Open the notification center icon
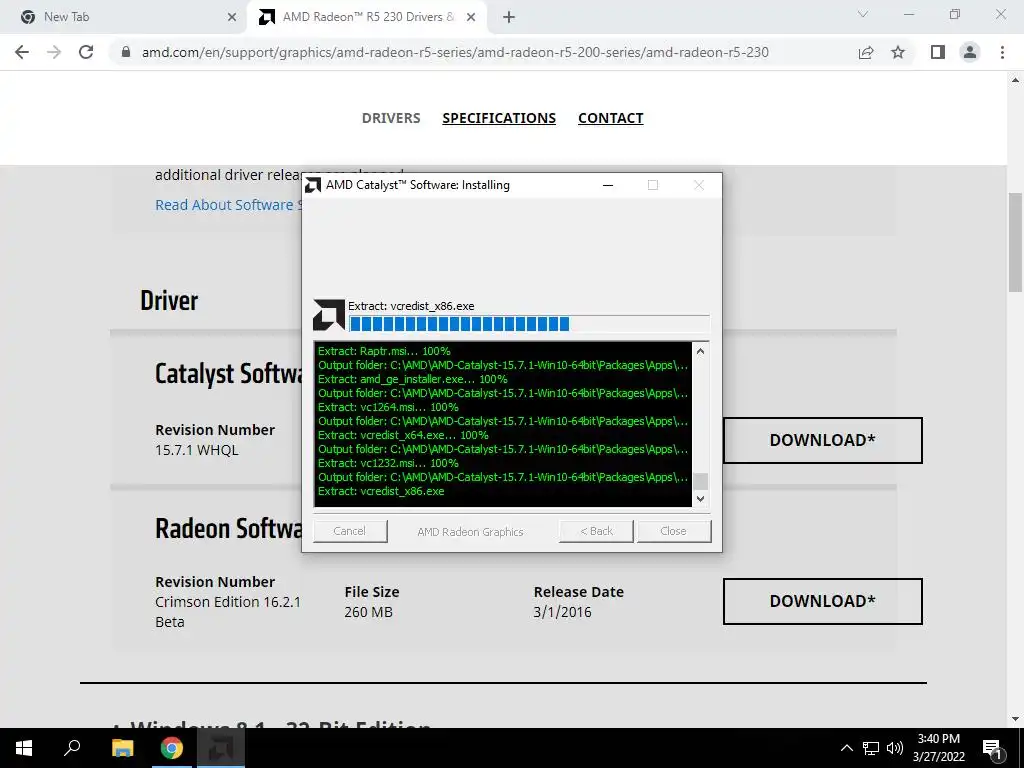1024x768 pixels. click(x=992, y=748)
